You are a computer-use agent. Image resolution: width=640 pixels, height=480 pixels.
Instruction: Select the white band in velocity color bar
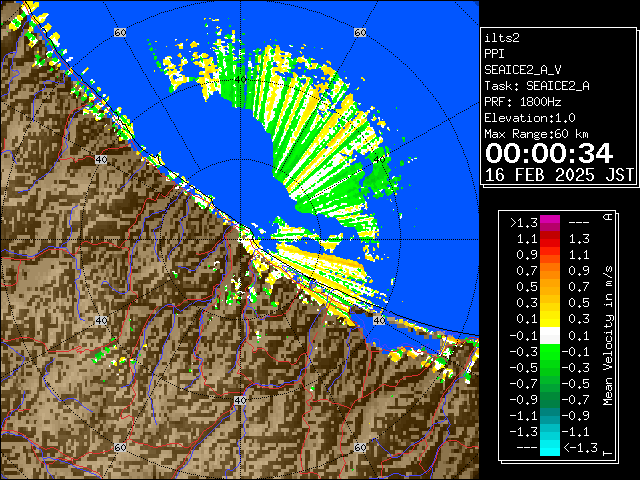550,336
